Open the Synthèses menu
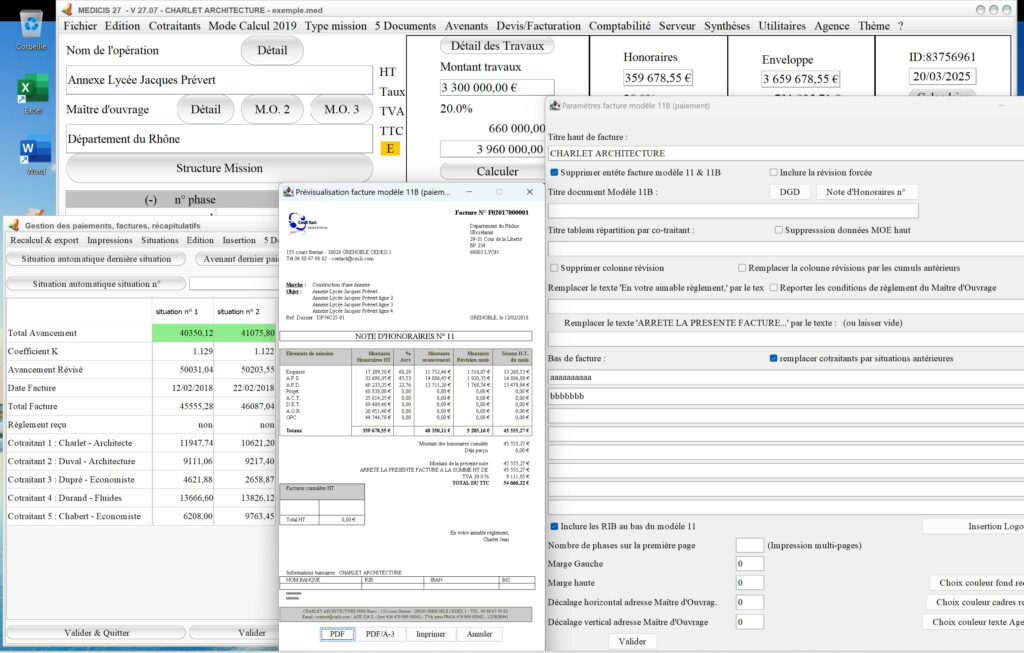The height and width of the screenshot is (653, 1024). [726, 26]
